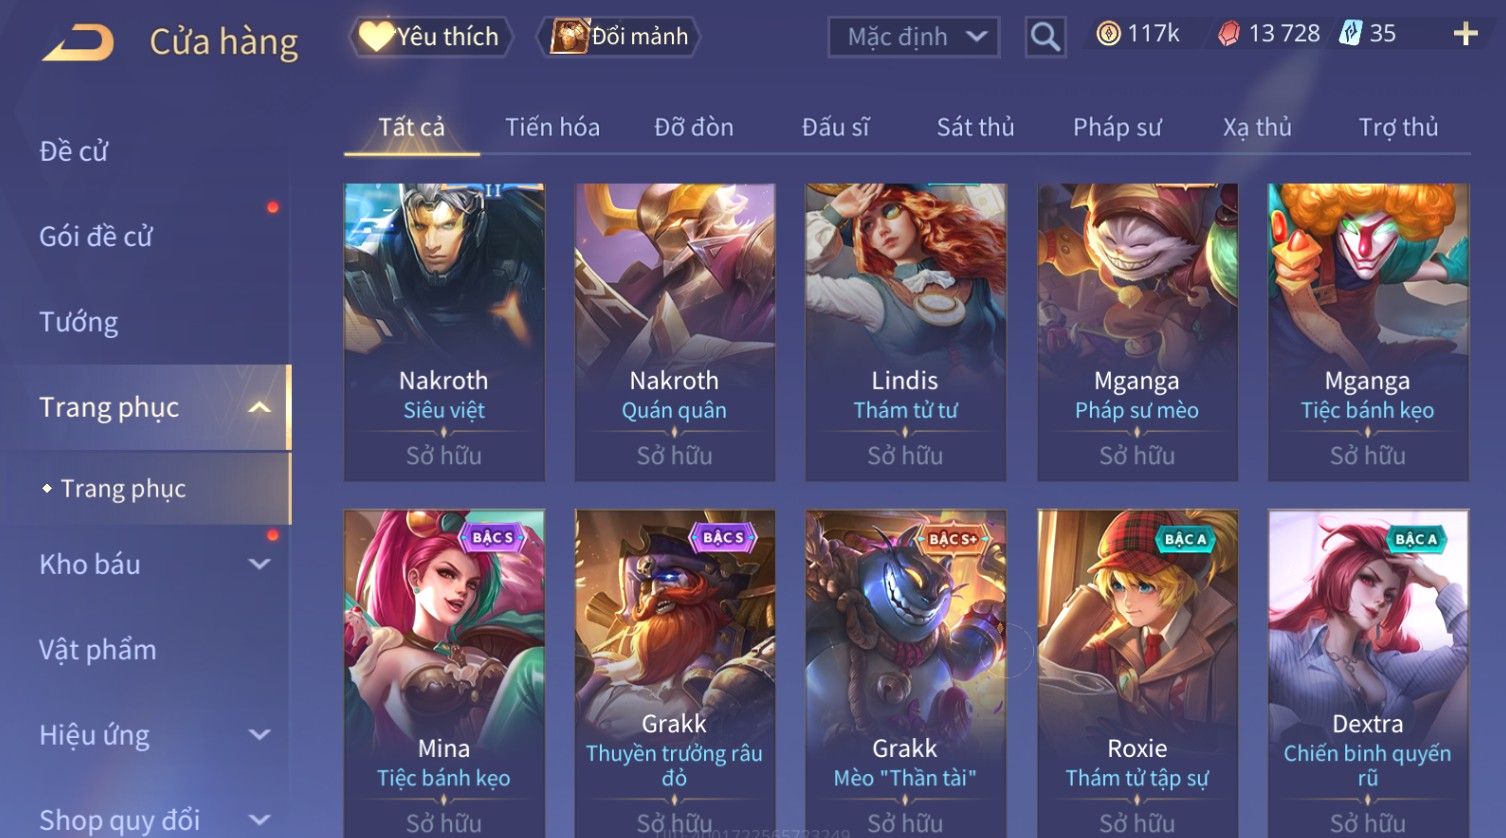This screenshot has height=838, width=1506.
Task: Open Đổi mảnh fragment exchange chest icon
Action: tap(619, 37)
